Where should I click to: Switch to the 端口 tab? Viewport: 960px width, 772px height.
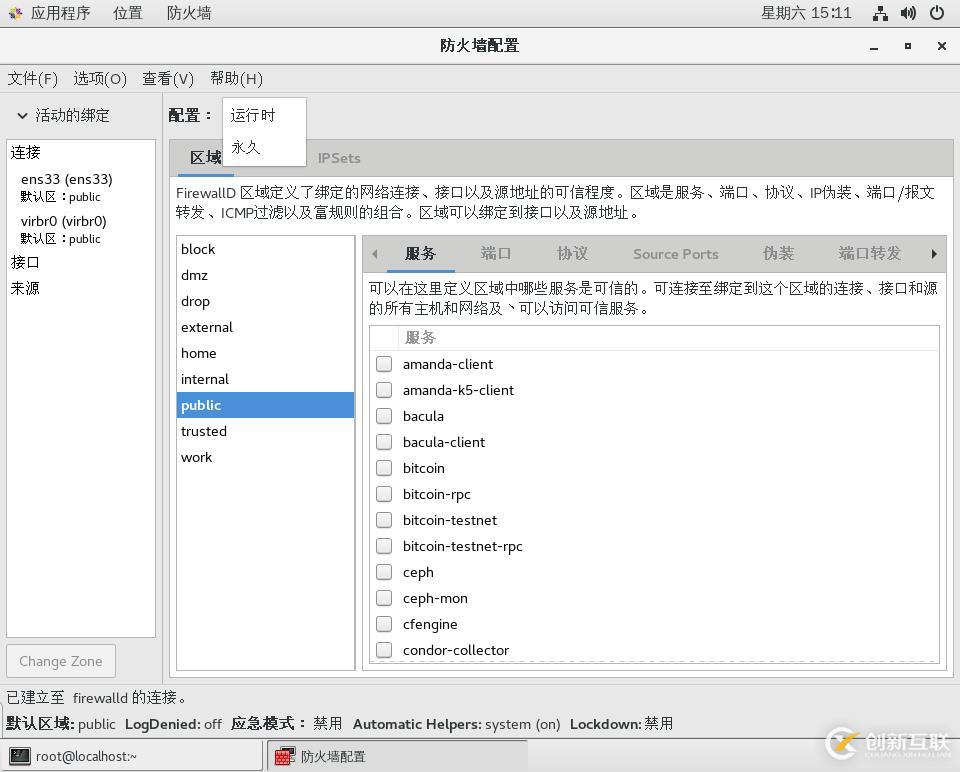[x=496, y=253]
